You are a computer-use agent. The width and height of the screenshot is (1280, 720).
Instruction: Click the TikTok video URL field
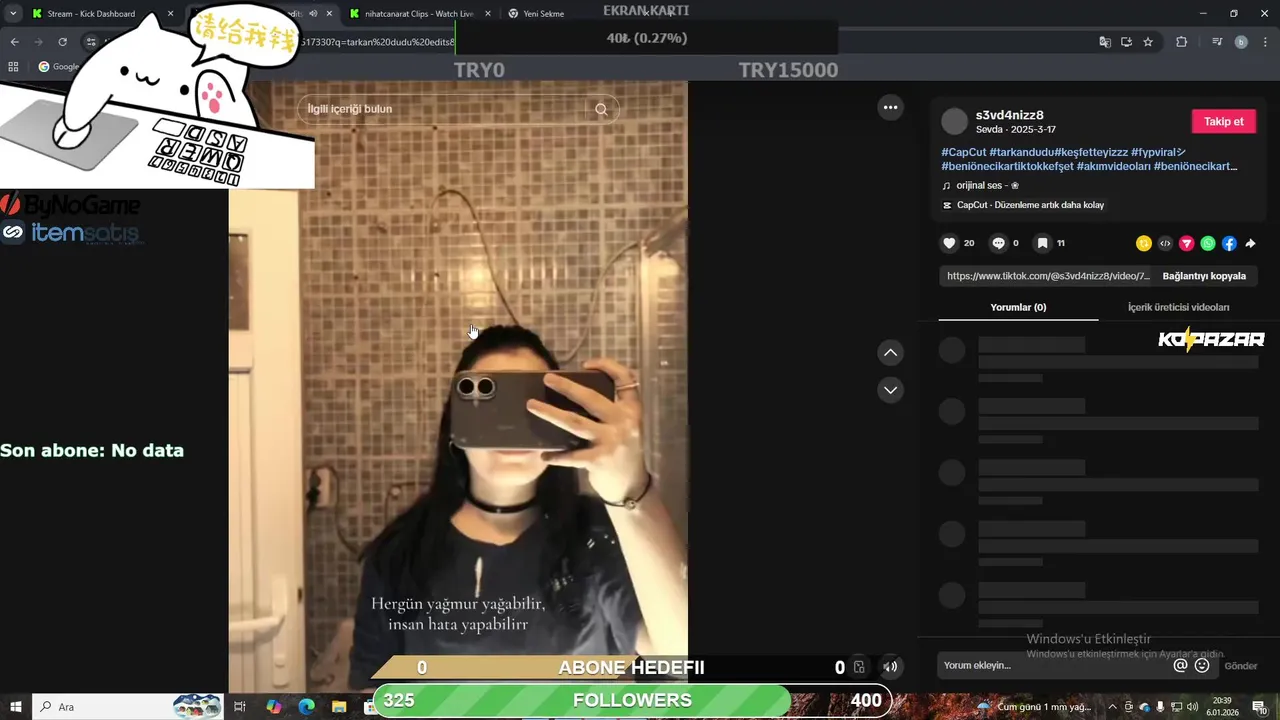pyautogui.click(x=1047, y=276)
